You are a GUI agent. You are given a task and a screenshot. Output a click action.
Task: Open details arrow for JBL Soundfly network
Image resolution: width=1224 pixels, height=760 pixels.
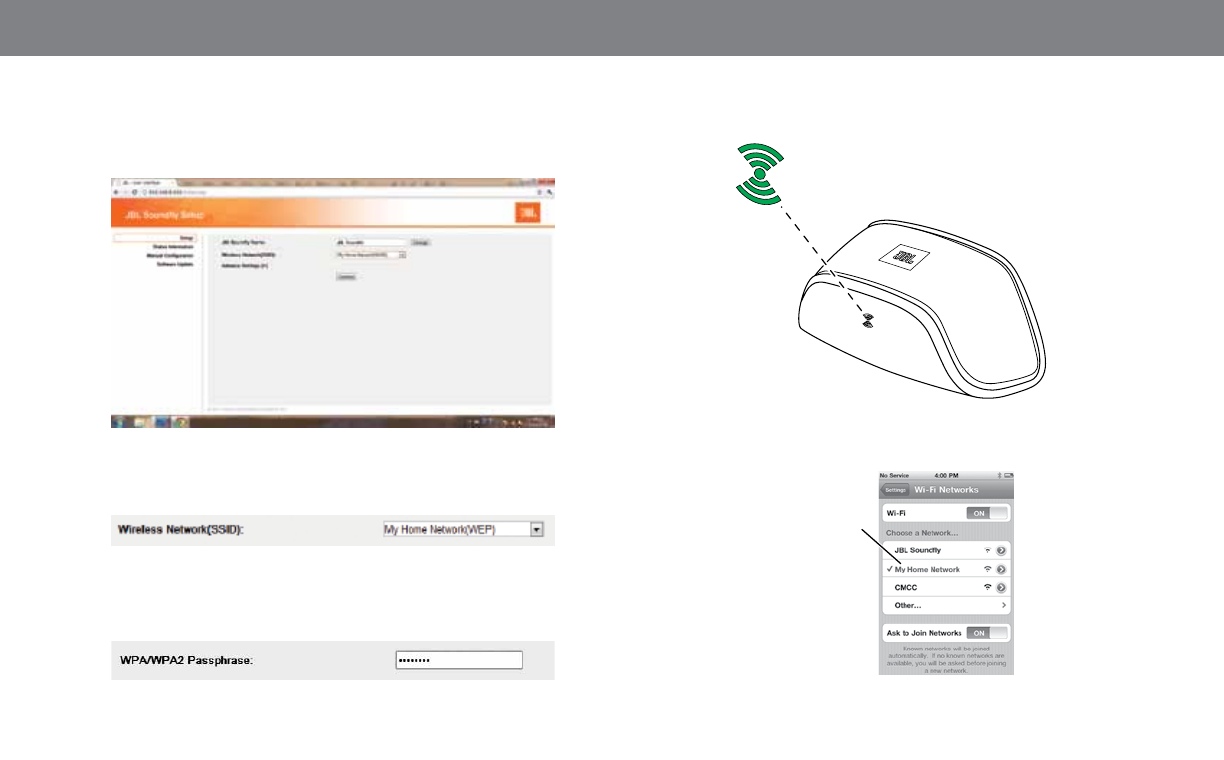click(1001, 551)
